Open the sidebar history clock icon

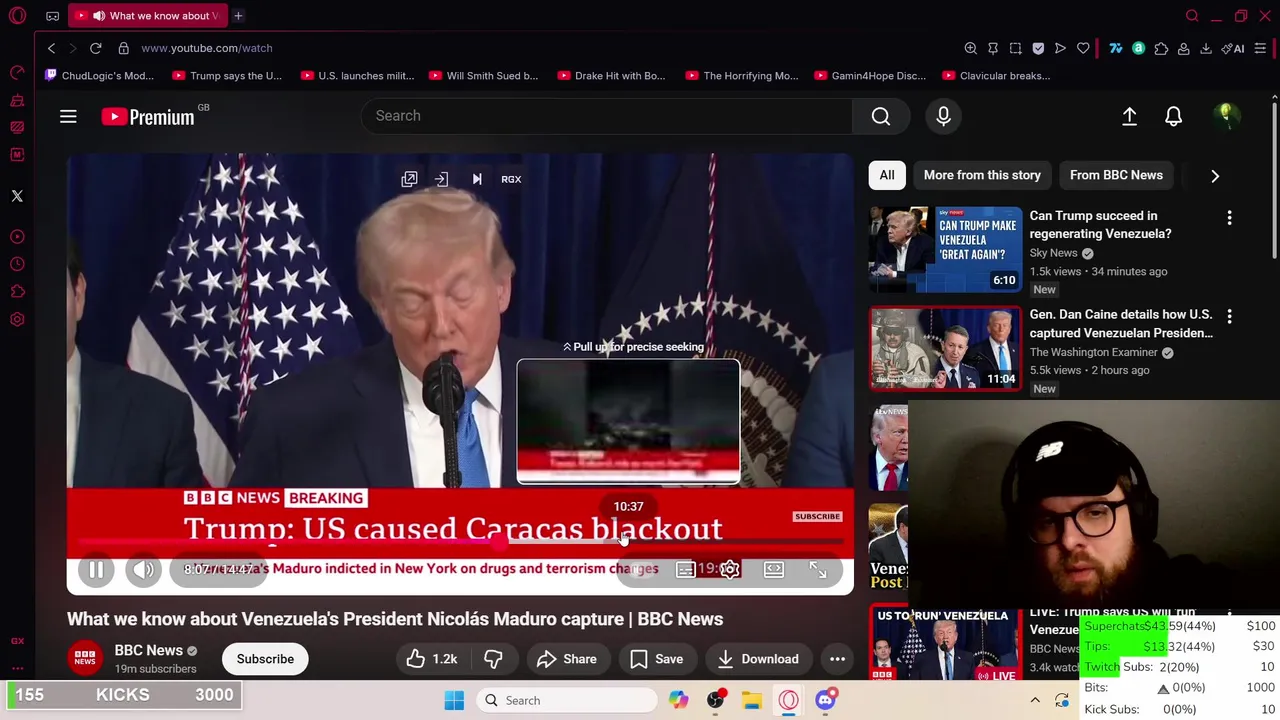pyautogui.click(x=17, y=264)
